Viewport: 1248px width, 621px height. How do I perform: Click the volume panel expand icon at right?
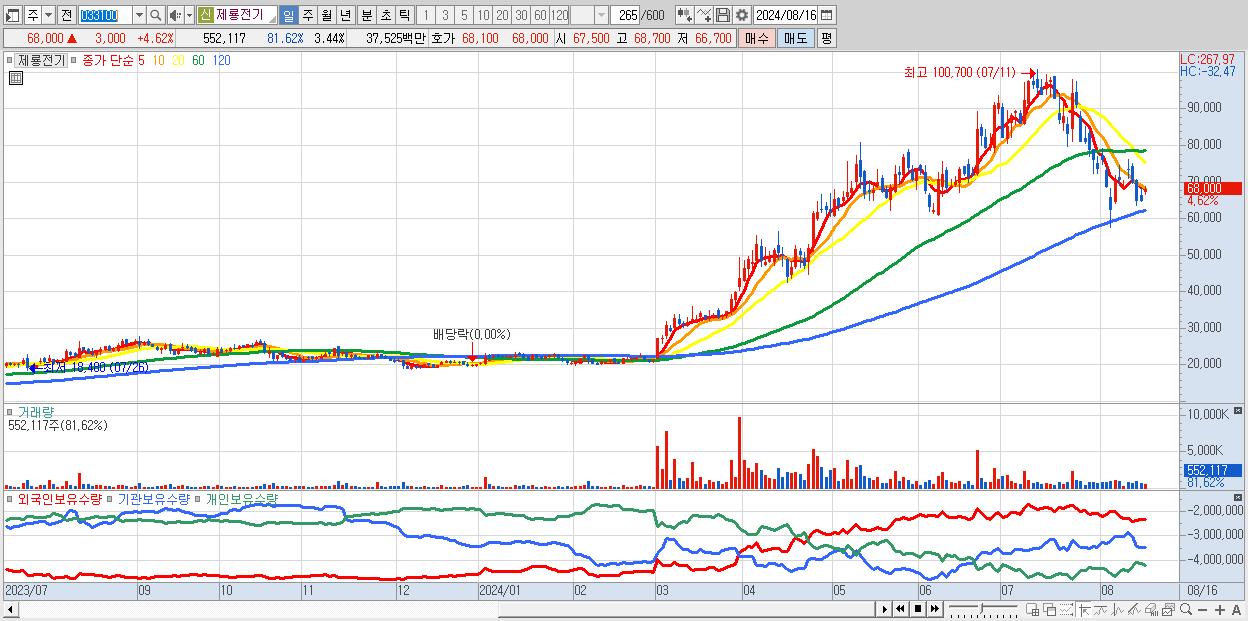pyautogui.click(x=1240, y=411)
